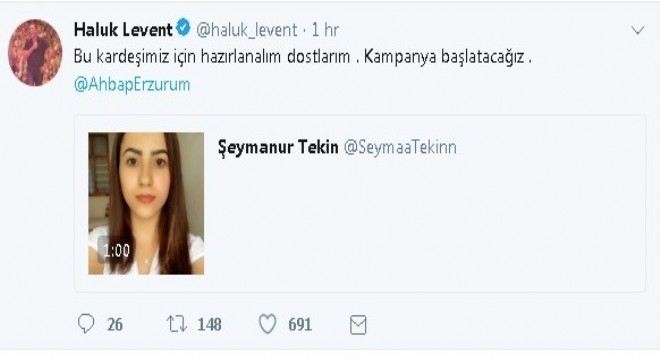This screenshot has height=360, width=660.
Task: Open the @AhbapErzurum mention link
Action: point(132,84)
